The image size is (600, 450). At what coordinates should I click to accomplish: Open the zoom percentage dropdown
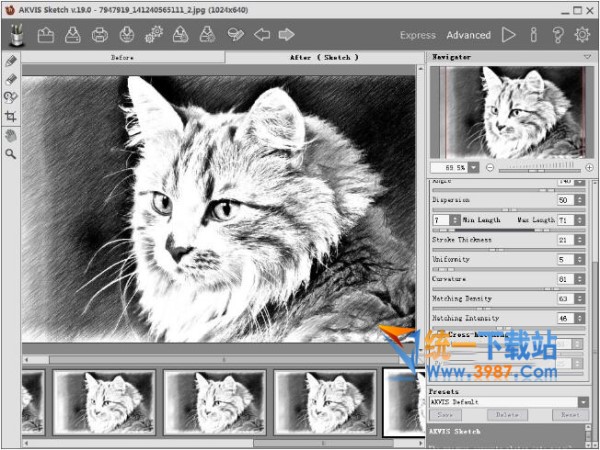[x=473, y=168]
